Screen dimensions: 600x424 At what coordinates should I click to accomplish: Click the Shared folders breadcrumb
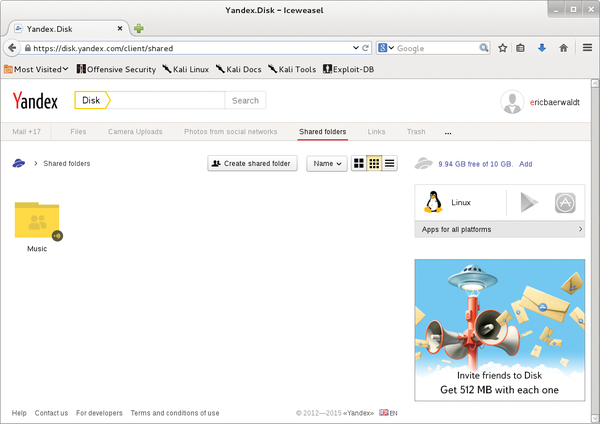coord(67,163)
